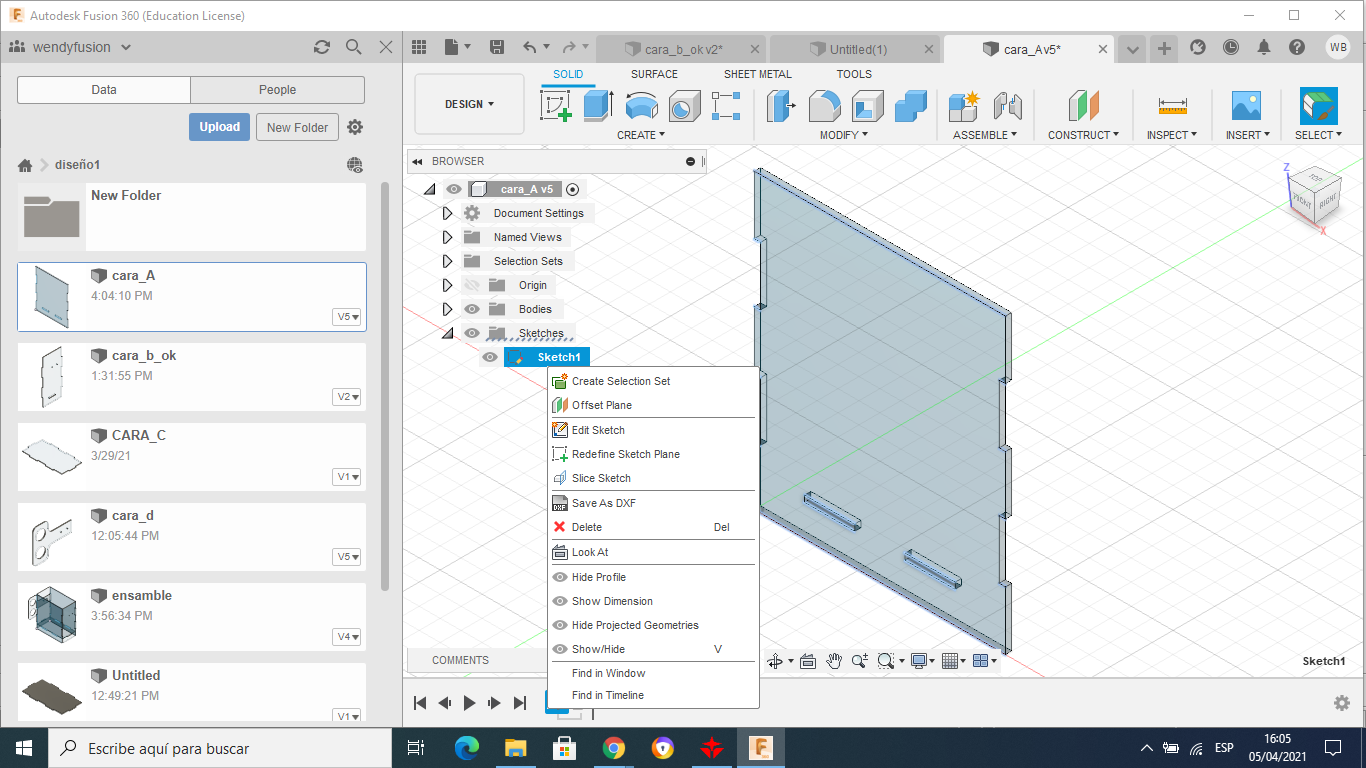Select the Pan hand tool
1366x768 pixels.
point(834,661)
